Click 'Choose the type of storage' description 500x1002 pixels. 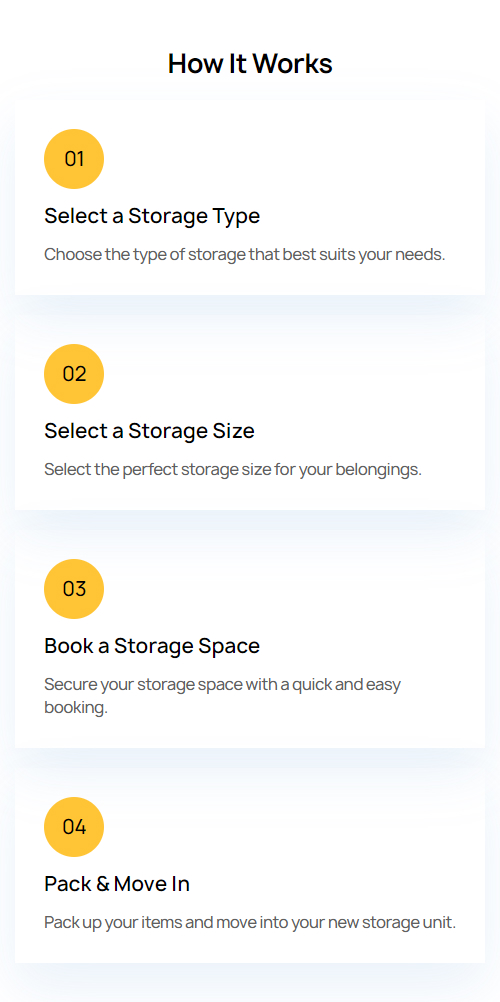[x=244, y=254]
